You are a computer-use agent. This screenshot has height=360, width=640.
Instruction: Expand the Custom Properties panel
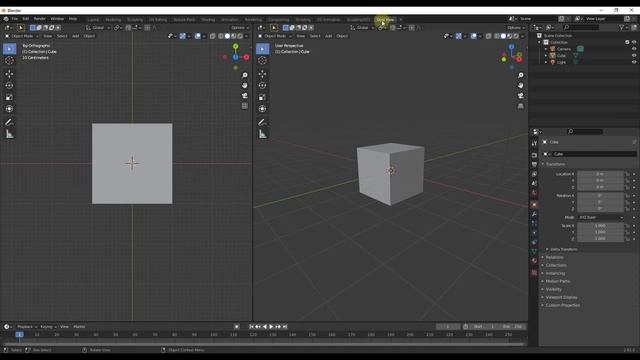[562, 305]
